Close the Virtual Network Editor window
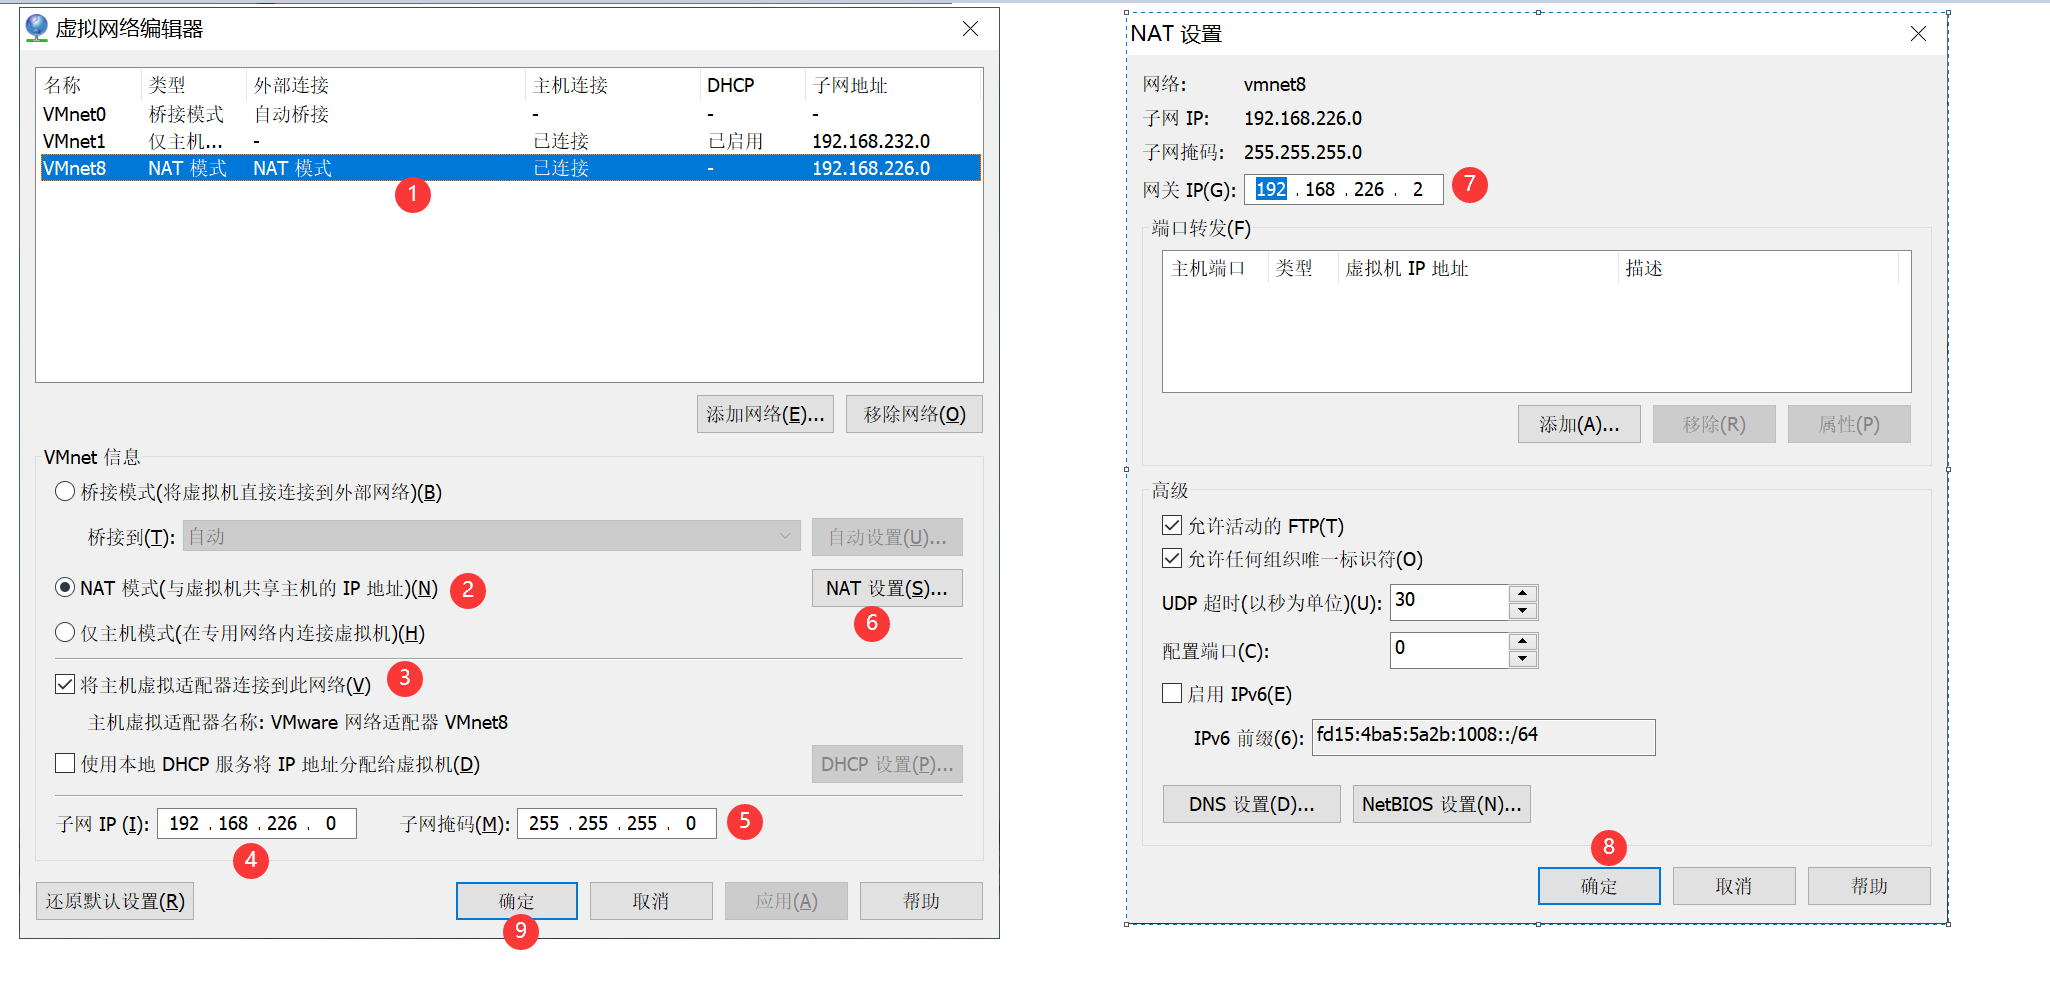Screen dimensions: 2050x985 click(x=970, y=29)
